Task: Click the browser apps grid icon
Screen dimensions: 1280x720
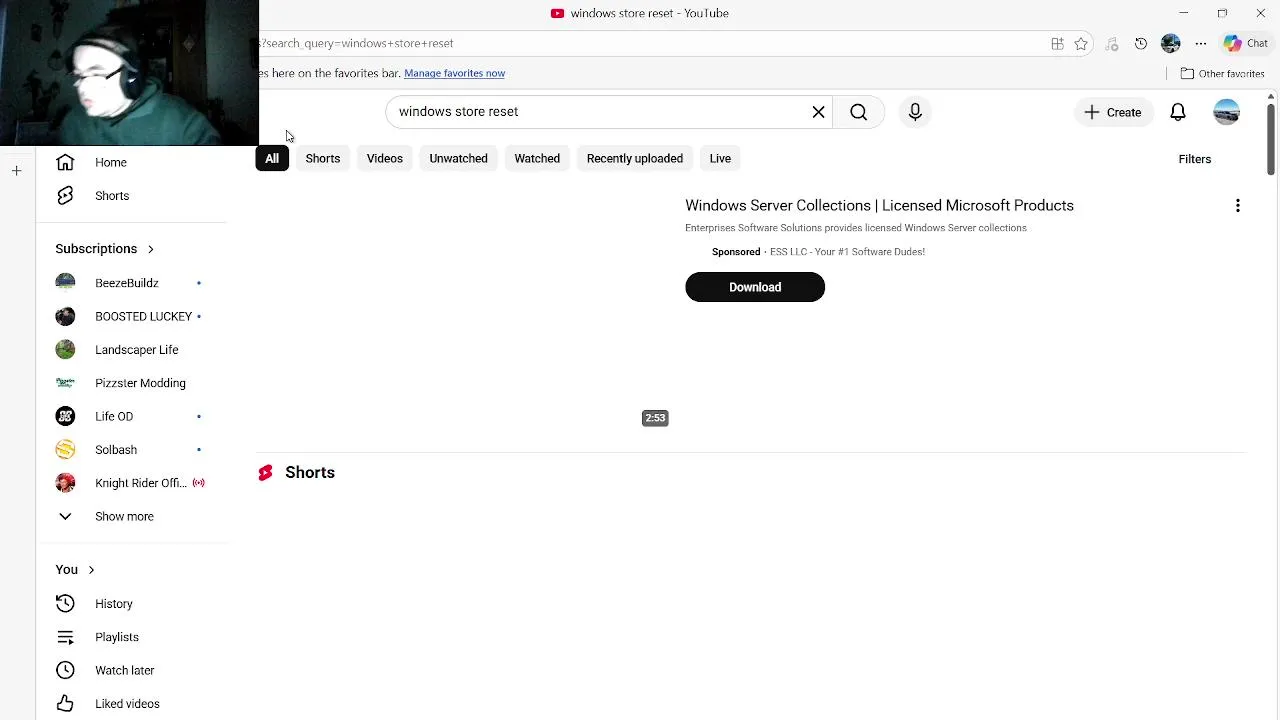Action: (1057, 43)
